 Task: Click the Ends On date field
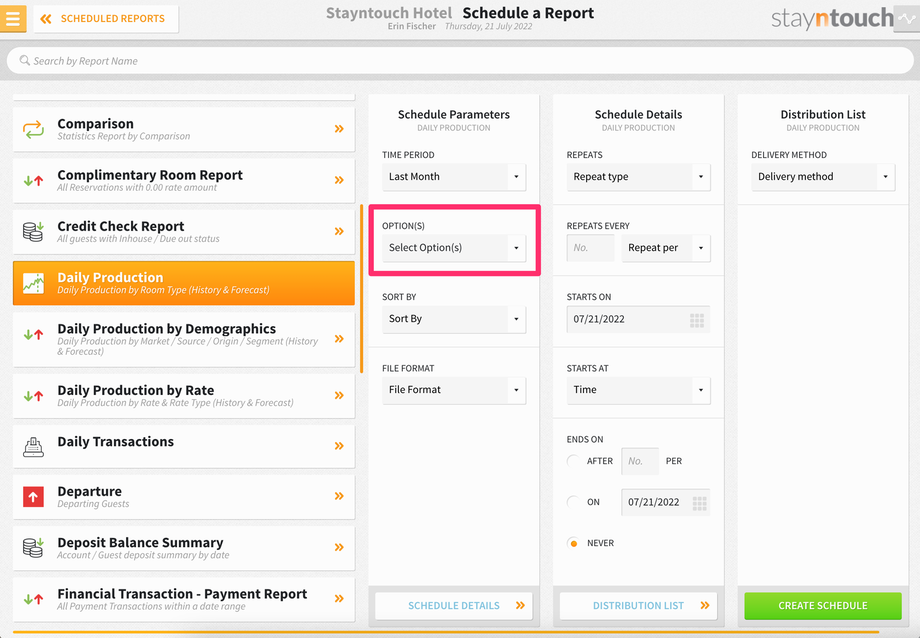click(666, 502)
